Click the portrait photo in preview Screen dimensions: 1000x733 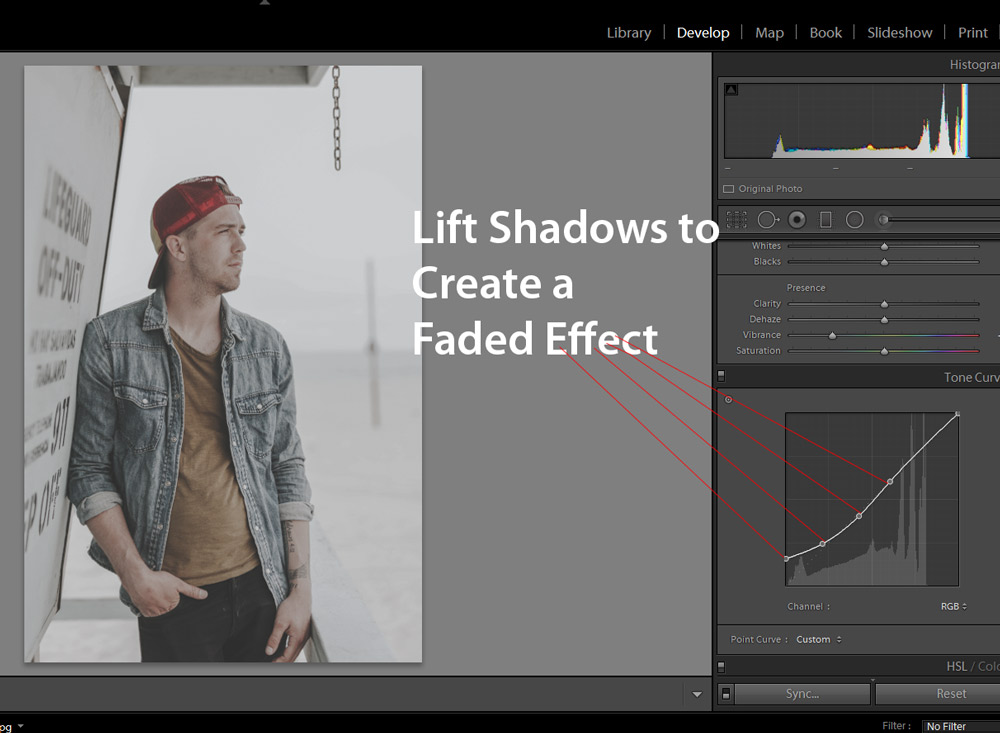(x=223, y=364)
